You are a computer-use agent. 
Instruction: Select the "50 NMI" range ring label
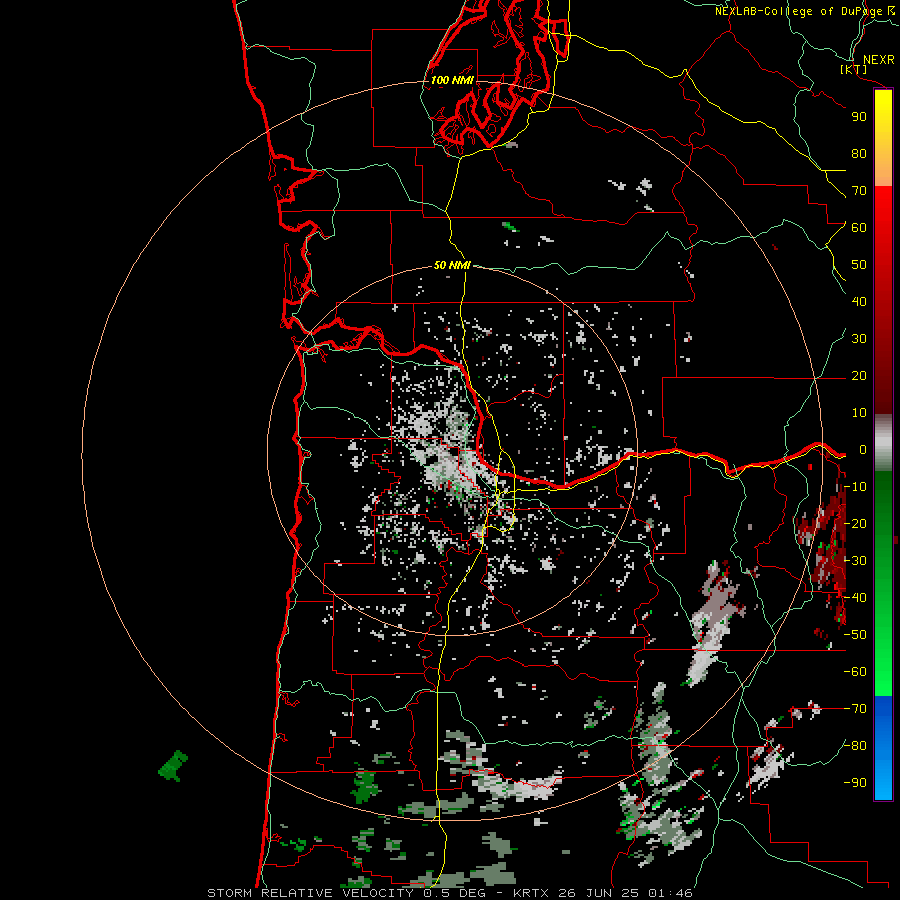[452, 265]
